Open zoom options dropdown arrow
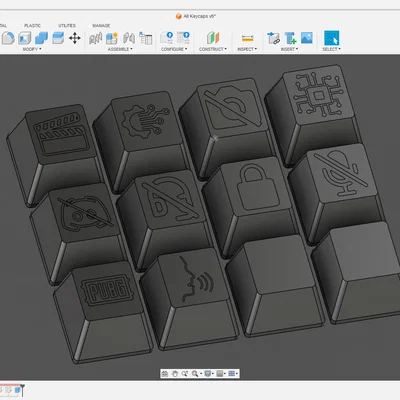Viewport: 400px width, 400px height. click(x=200, y=374)
